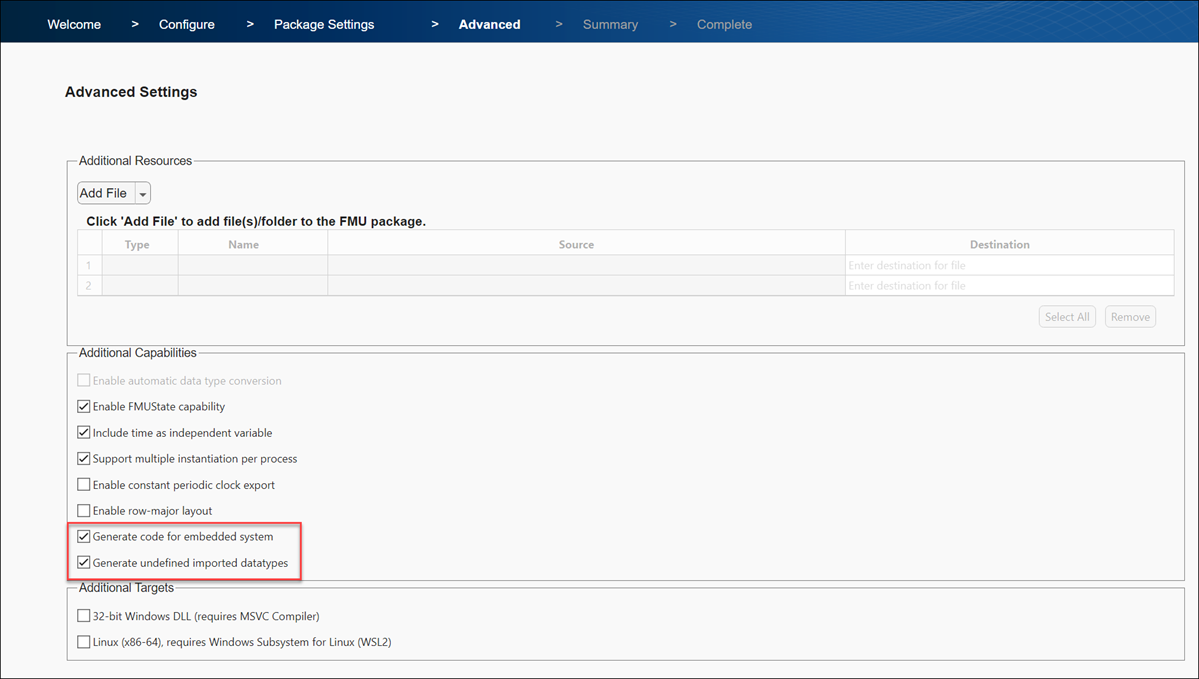Go back to the Welcome step

(73, 23)
